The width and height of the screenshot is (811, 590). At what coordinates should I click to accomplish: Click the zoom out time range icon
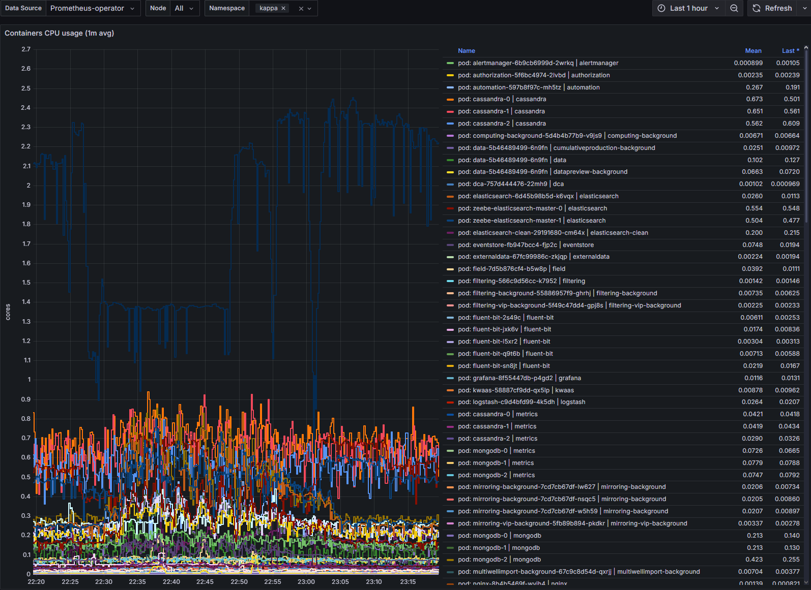click(734, 8)
